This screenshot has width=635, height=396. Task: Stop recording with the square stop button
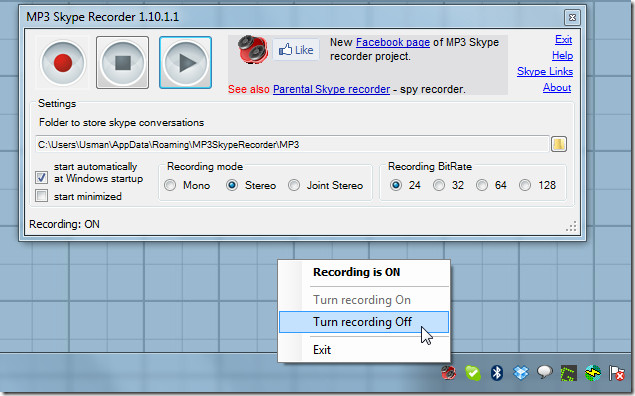click(x=122, y=63)
